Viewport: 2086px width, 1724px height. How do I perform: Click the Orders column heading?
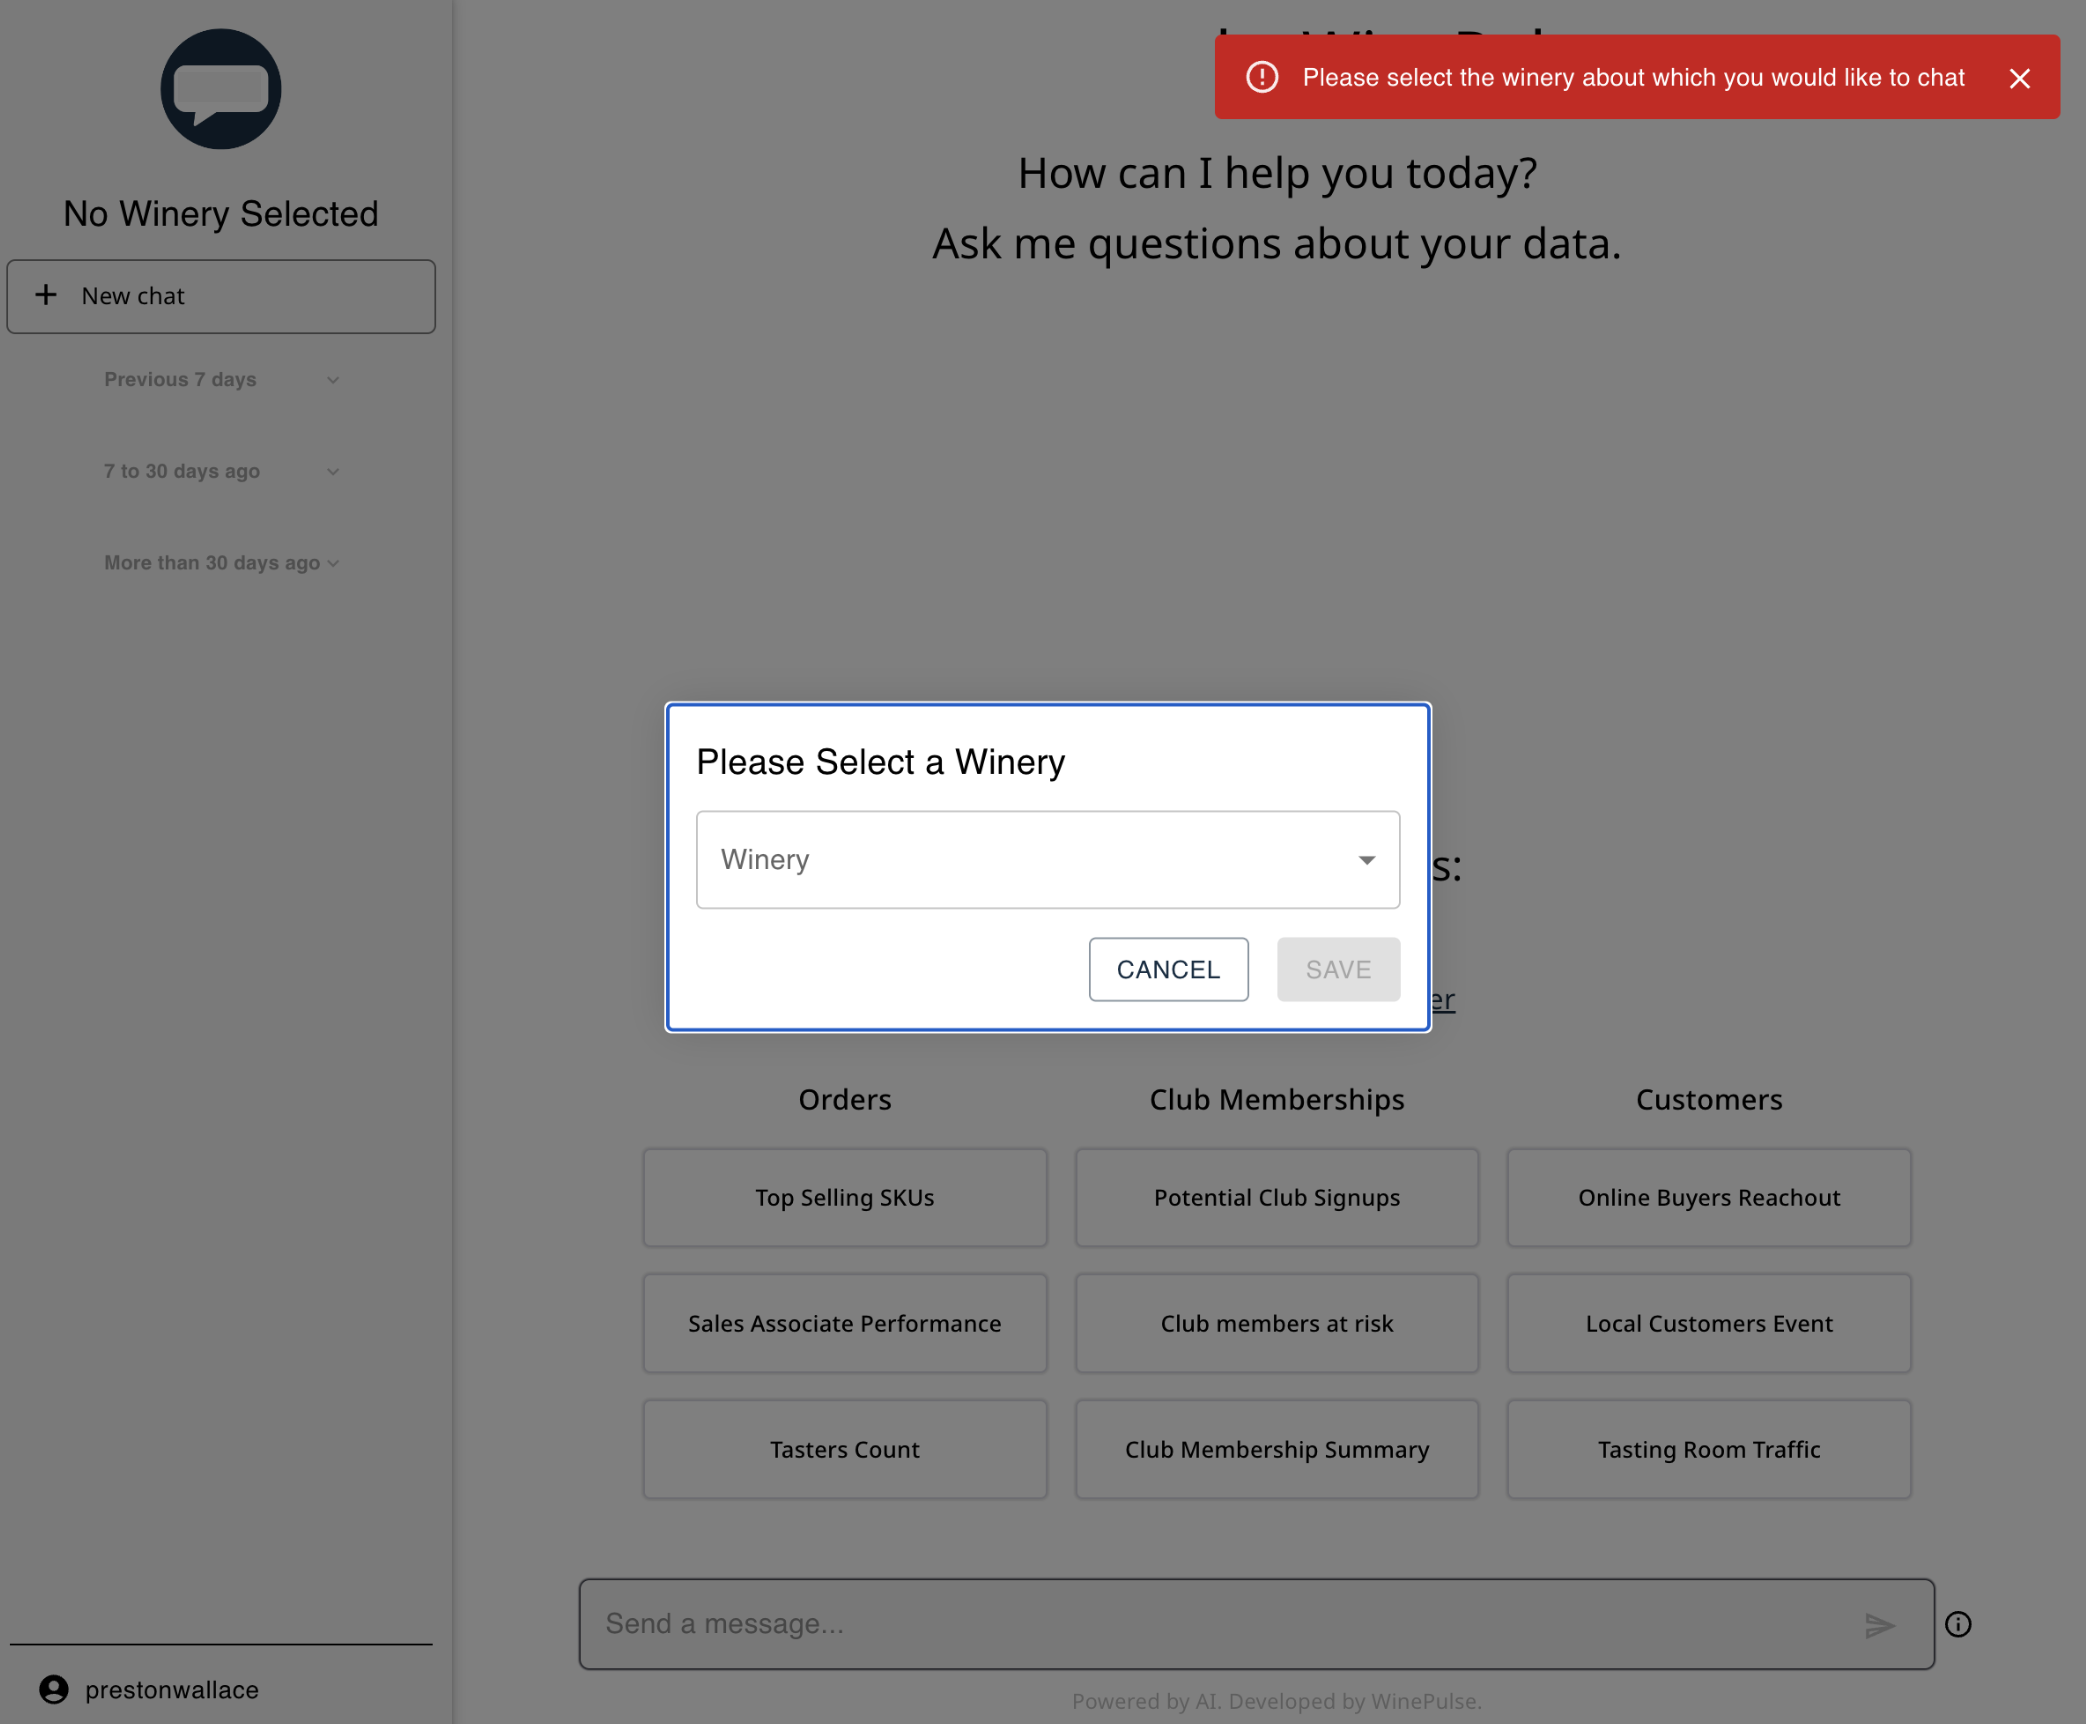point(844,1099)
